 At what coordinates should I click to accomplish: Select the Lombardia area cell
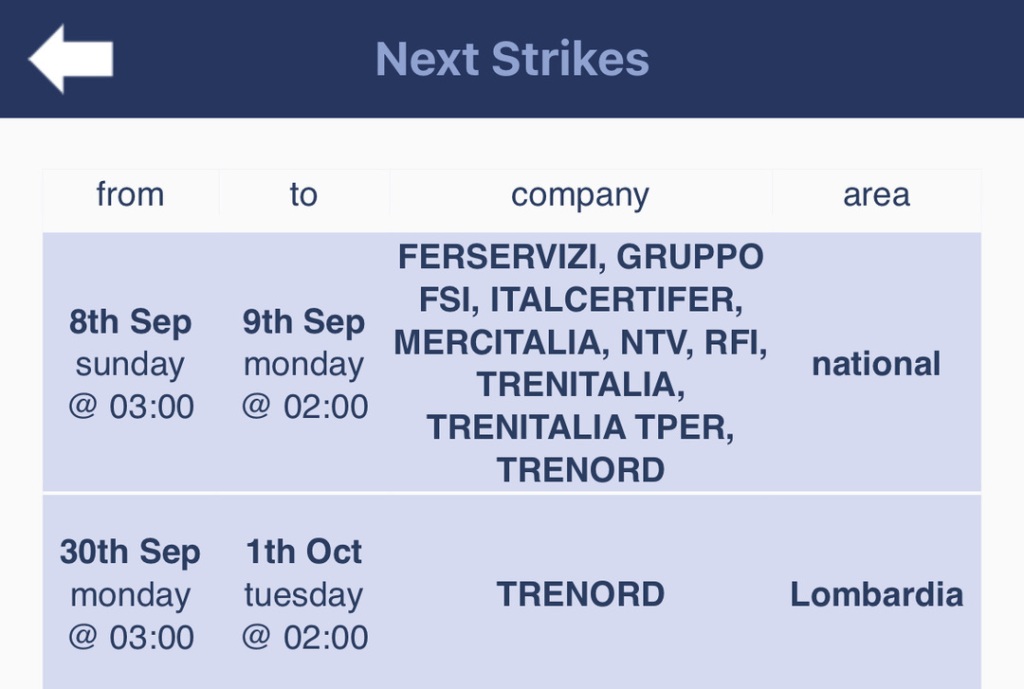pyautogui.click(x=876, y=594)
